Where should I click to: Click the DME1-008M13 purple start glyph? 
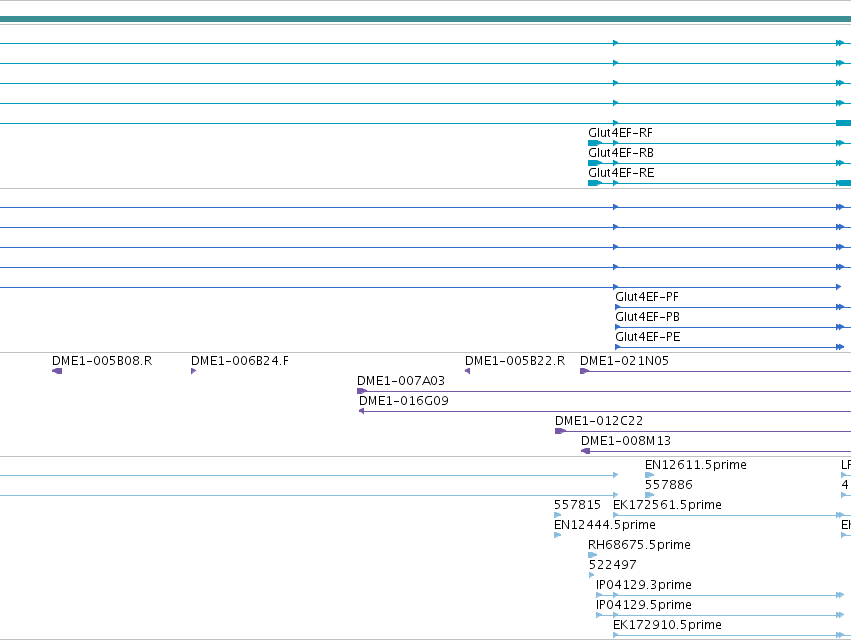(x=586, y=452)
